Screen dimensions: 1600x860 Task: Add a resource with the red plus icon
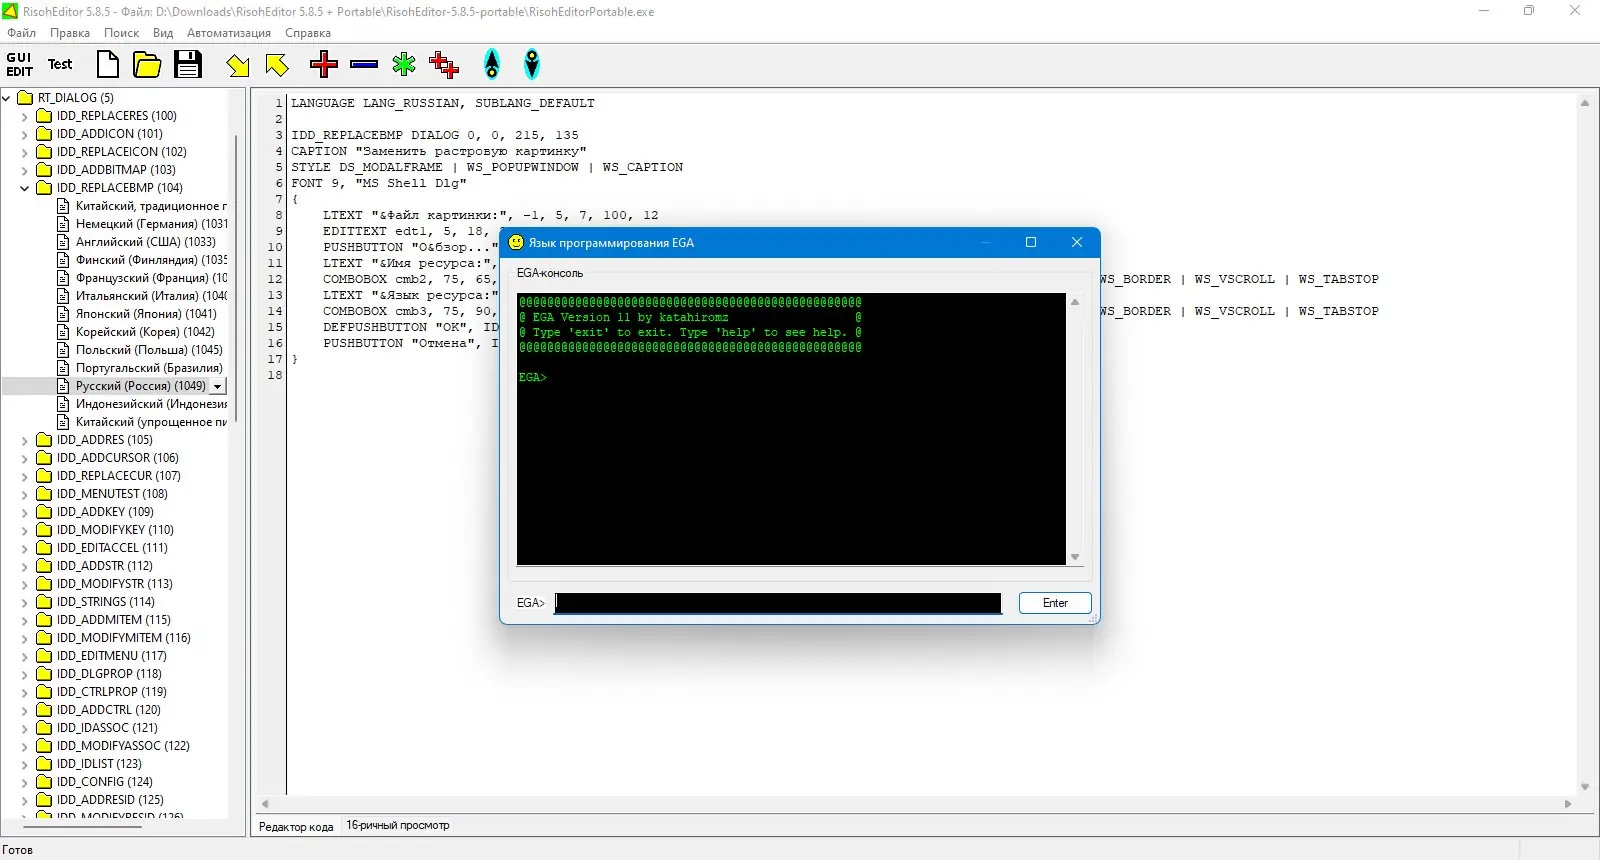[x=324, y=65]
